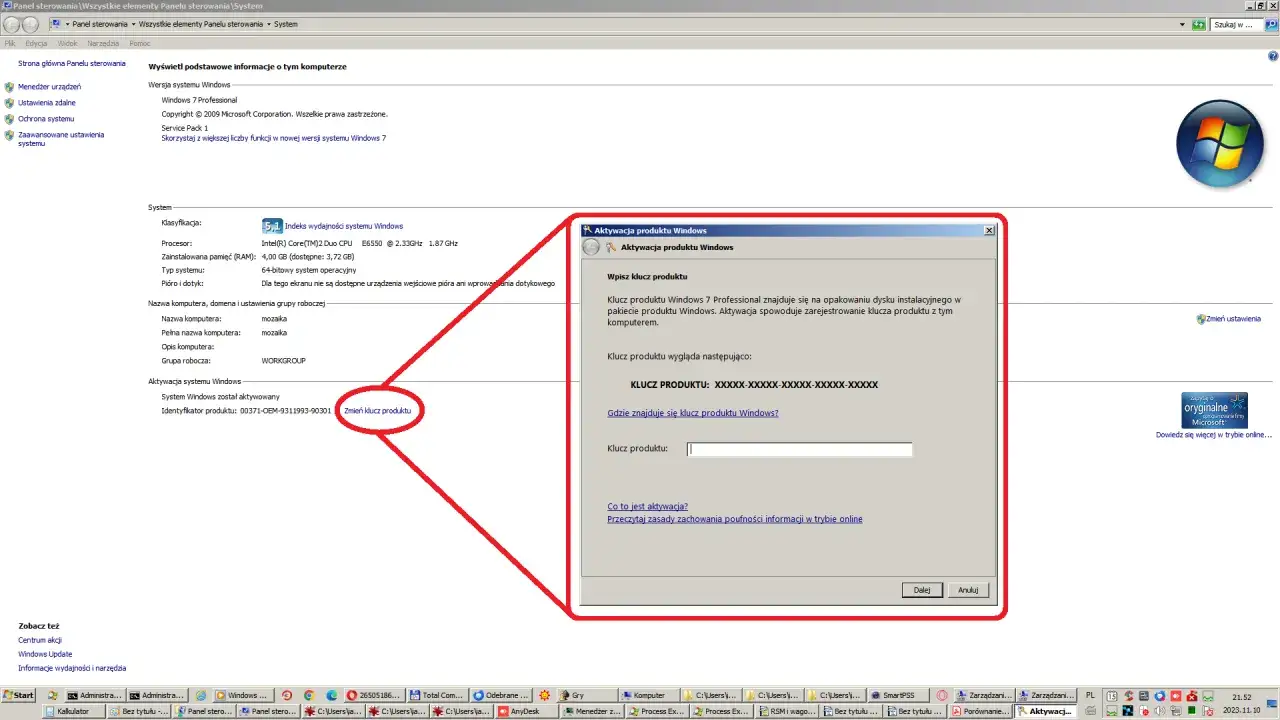Click the Klucz produktu input field

pyautogui.click(x=797, y=449)
